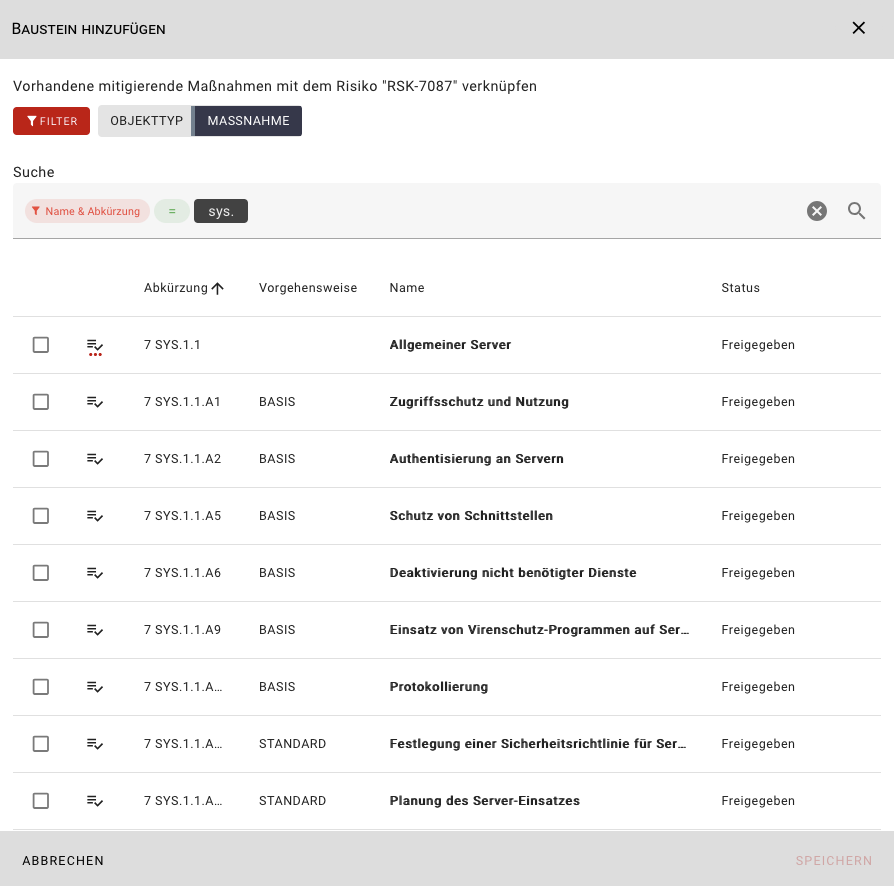Change the equals operator chip
Image resolution: width=894 pixels, height=886 pixels.
(x=172, y=211)
